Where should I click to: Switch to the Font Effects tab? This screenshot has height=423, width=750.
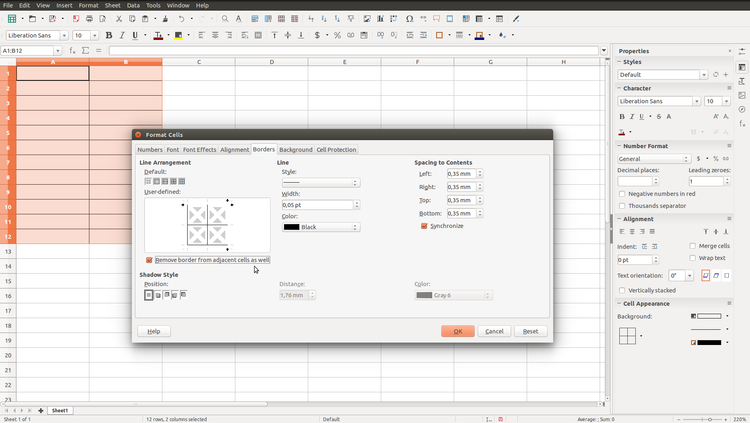pos(199,150)
